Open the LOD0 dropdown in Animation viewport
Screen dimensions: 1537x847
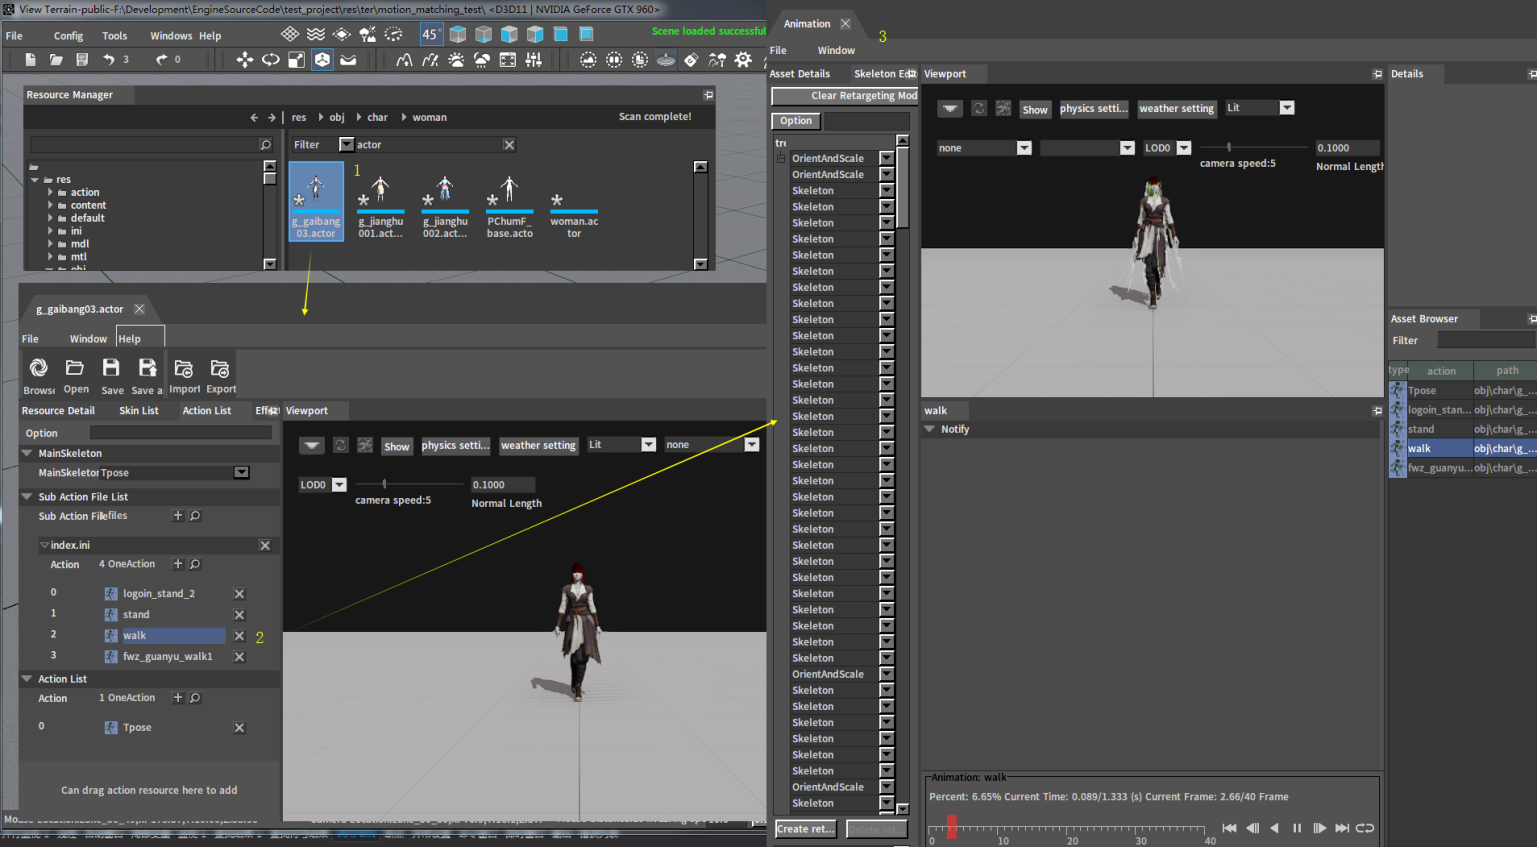coord(1184,148)
